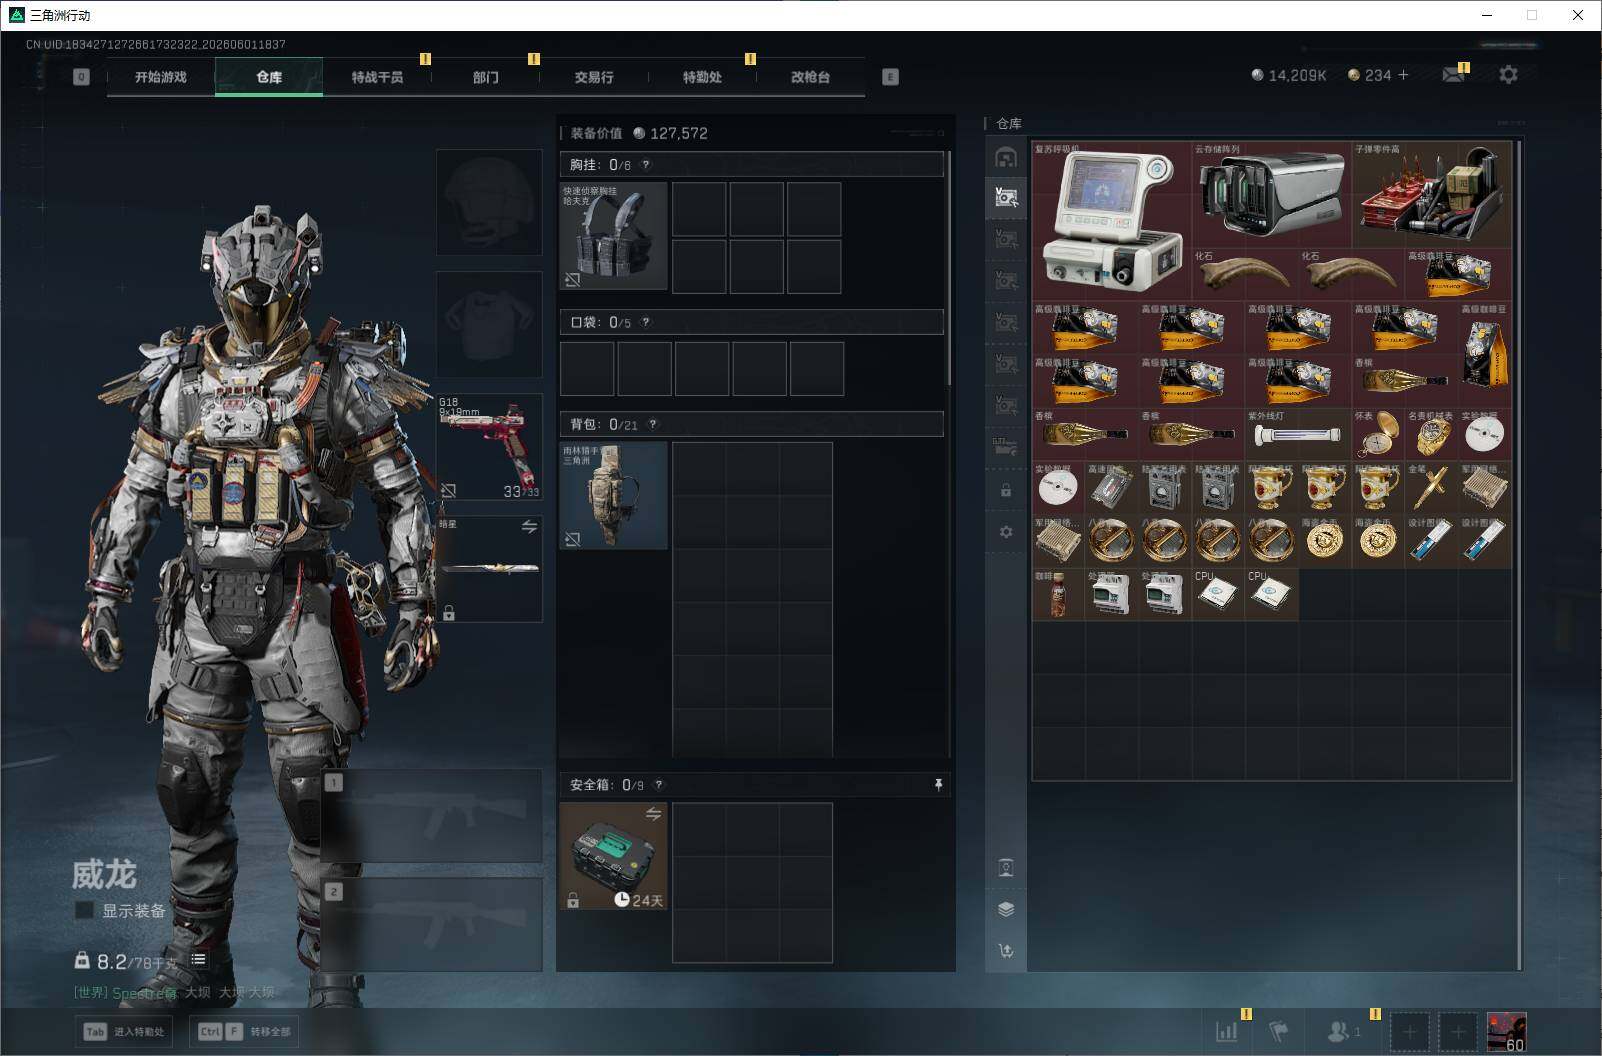1602x1056 pixels.
Task: Swap the 暗星 melee weapon
Action: [529, 527]
